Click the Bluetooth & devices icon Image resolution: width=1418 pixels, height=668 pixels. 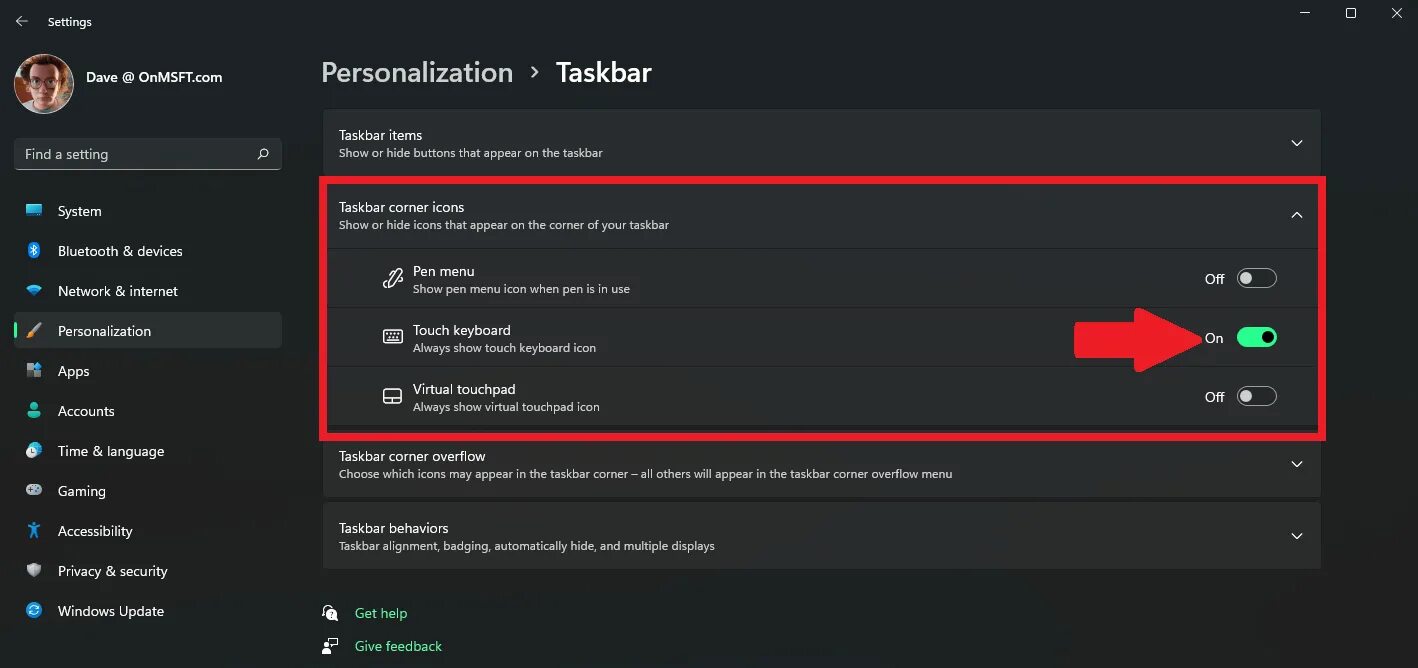click(34, 251)
